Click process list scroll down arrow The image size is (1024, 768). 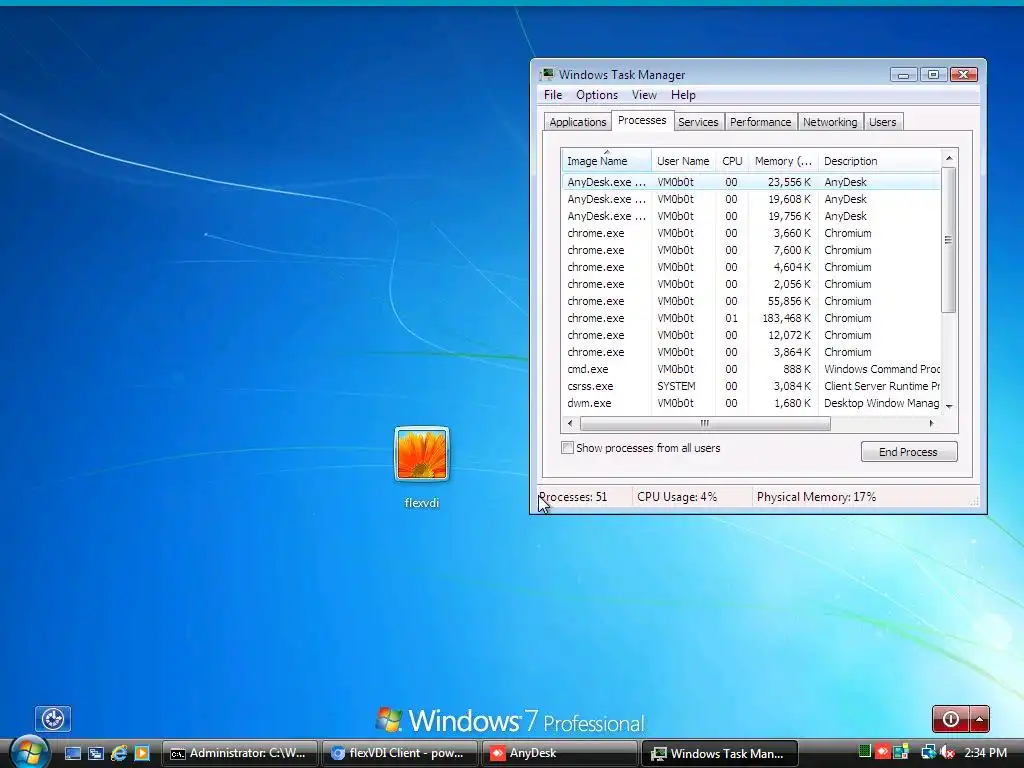949,406
